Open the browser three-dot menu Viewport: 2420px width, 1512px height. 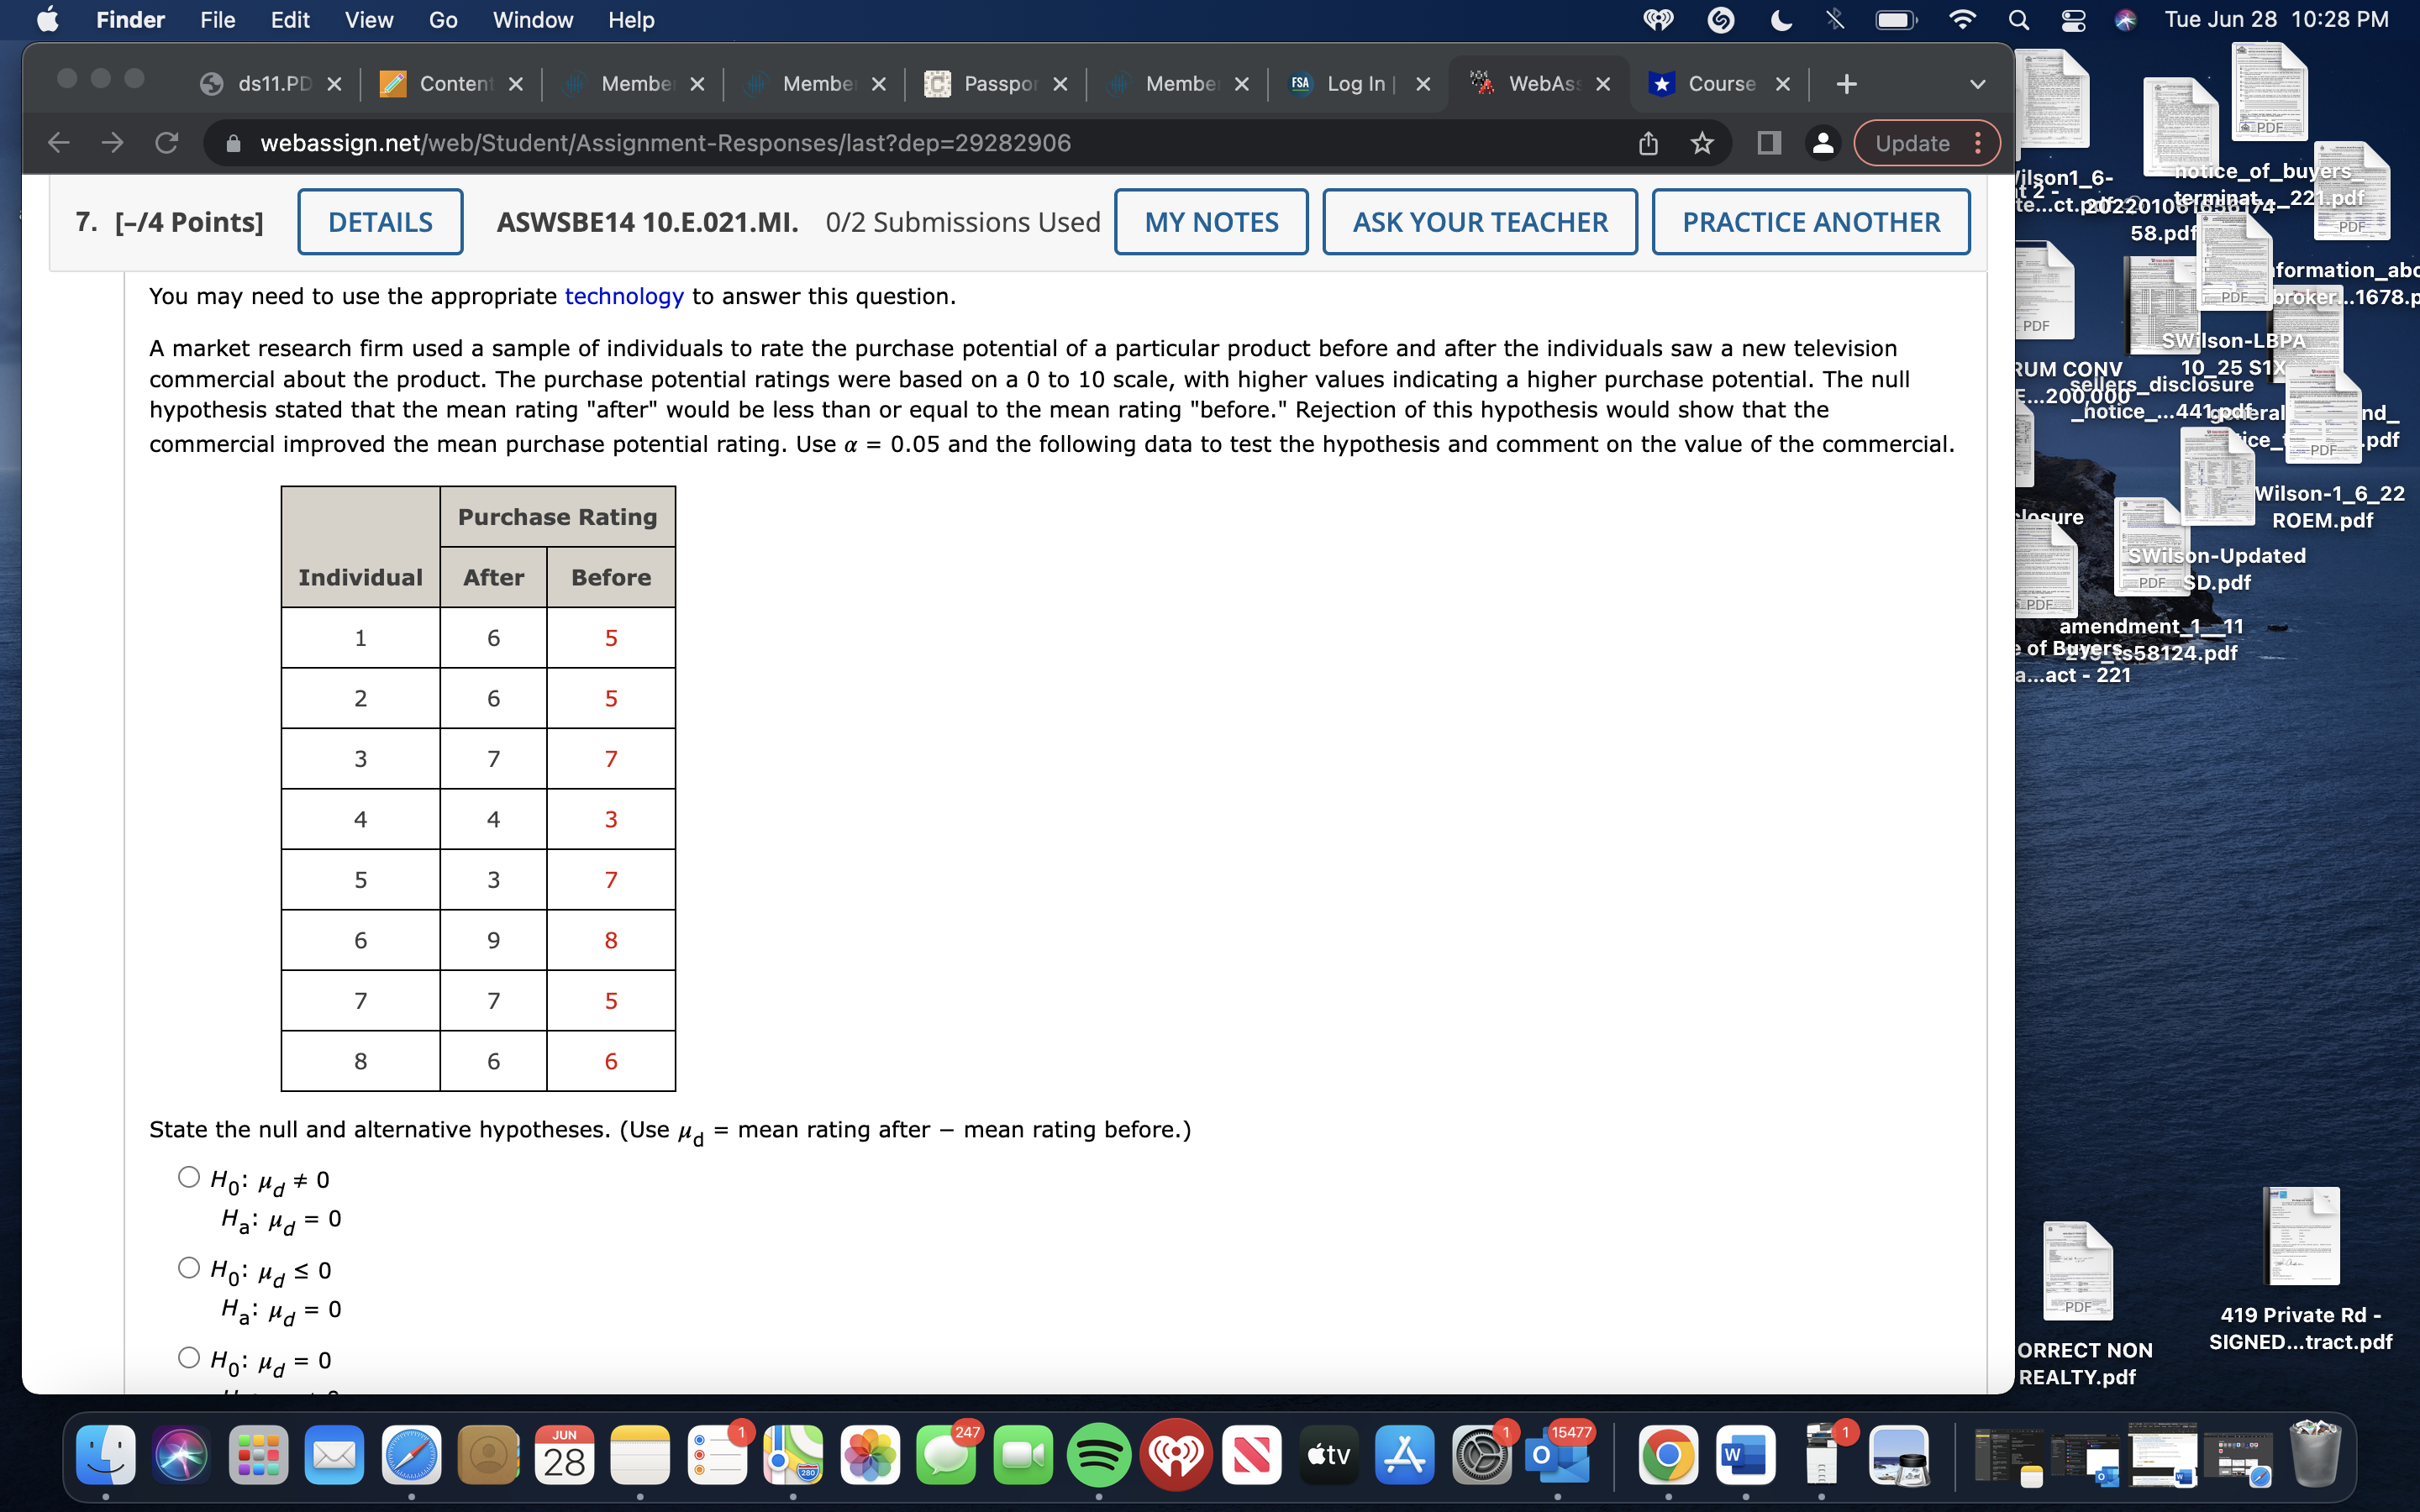click(x=1979, y=142)
